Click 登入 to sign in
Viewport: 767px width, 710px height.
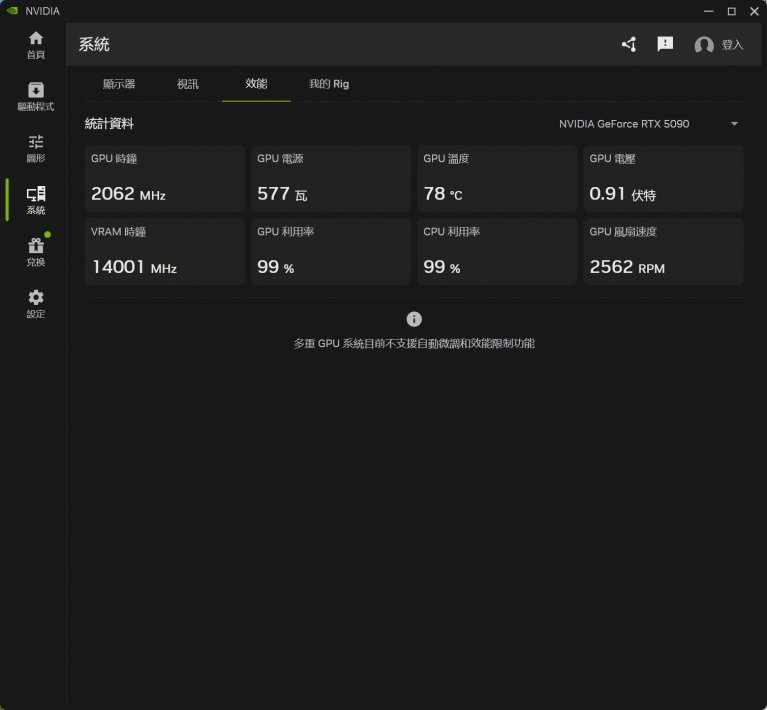tap(720, 45)
